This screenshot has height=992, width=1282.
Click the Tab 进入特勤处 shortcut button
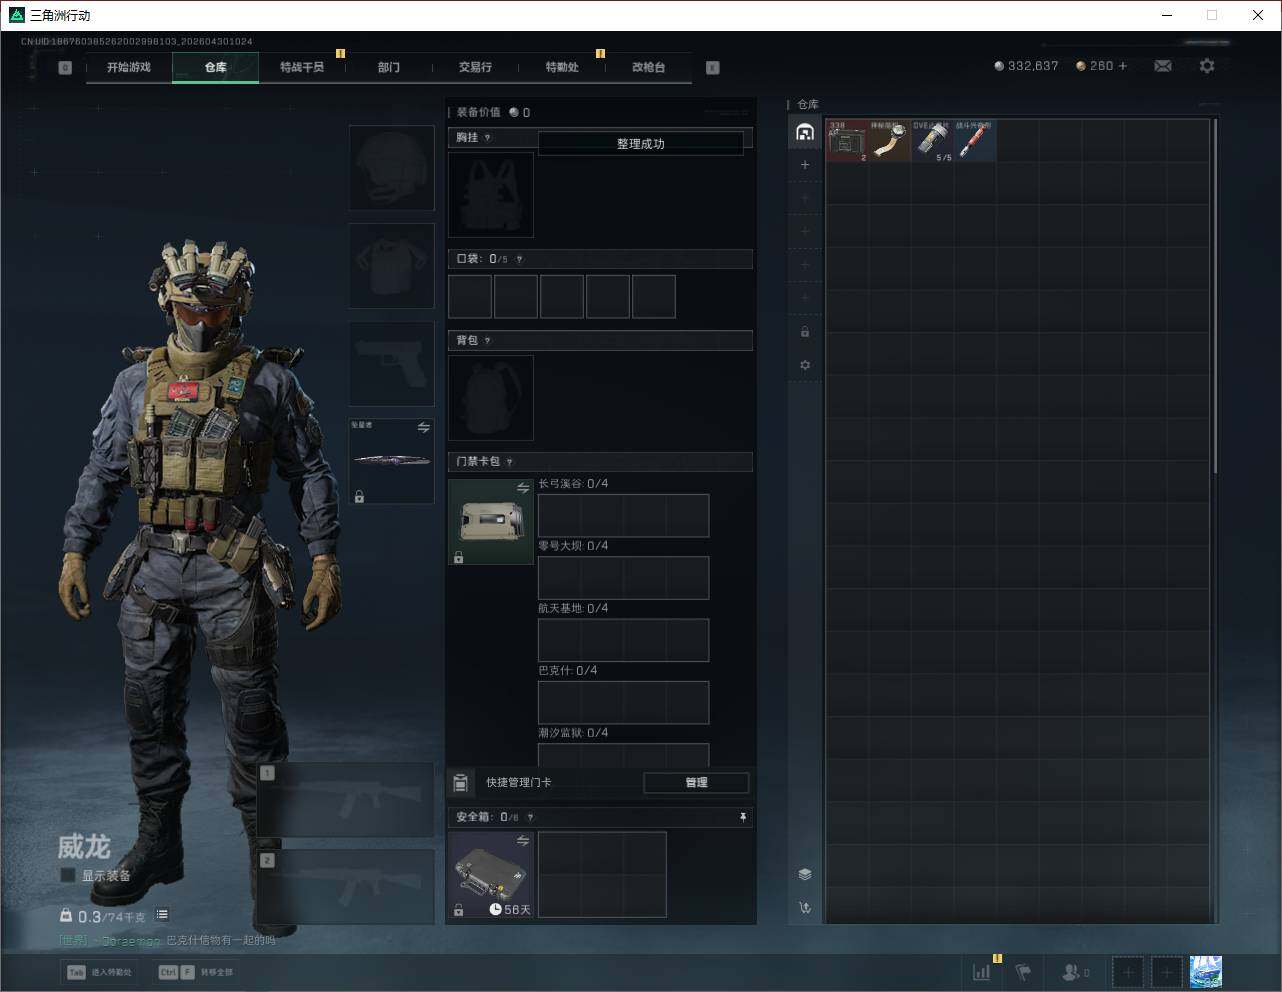pos(100,972)
